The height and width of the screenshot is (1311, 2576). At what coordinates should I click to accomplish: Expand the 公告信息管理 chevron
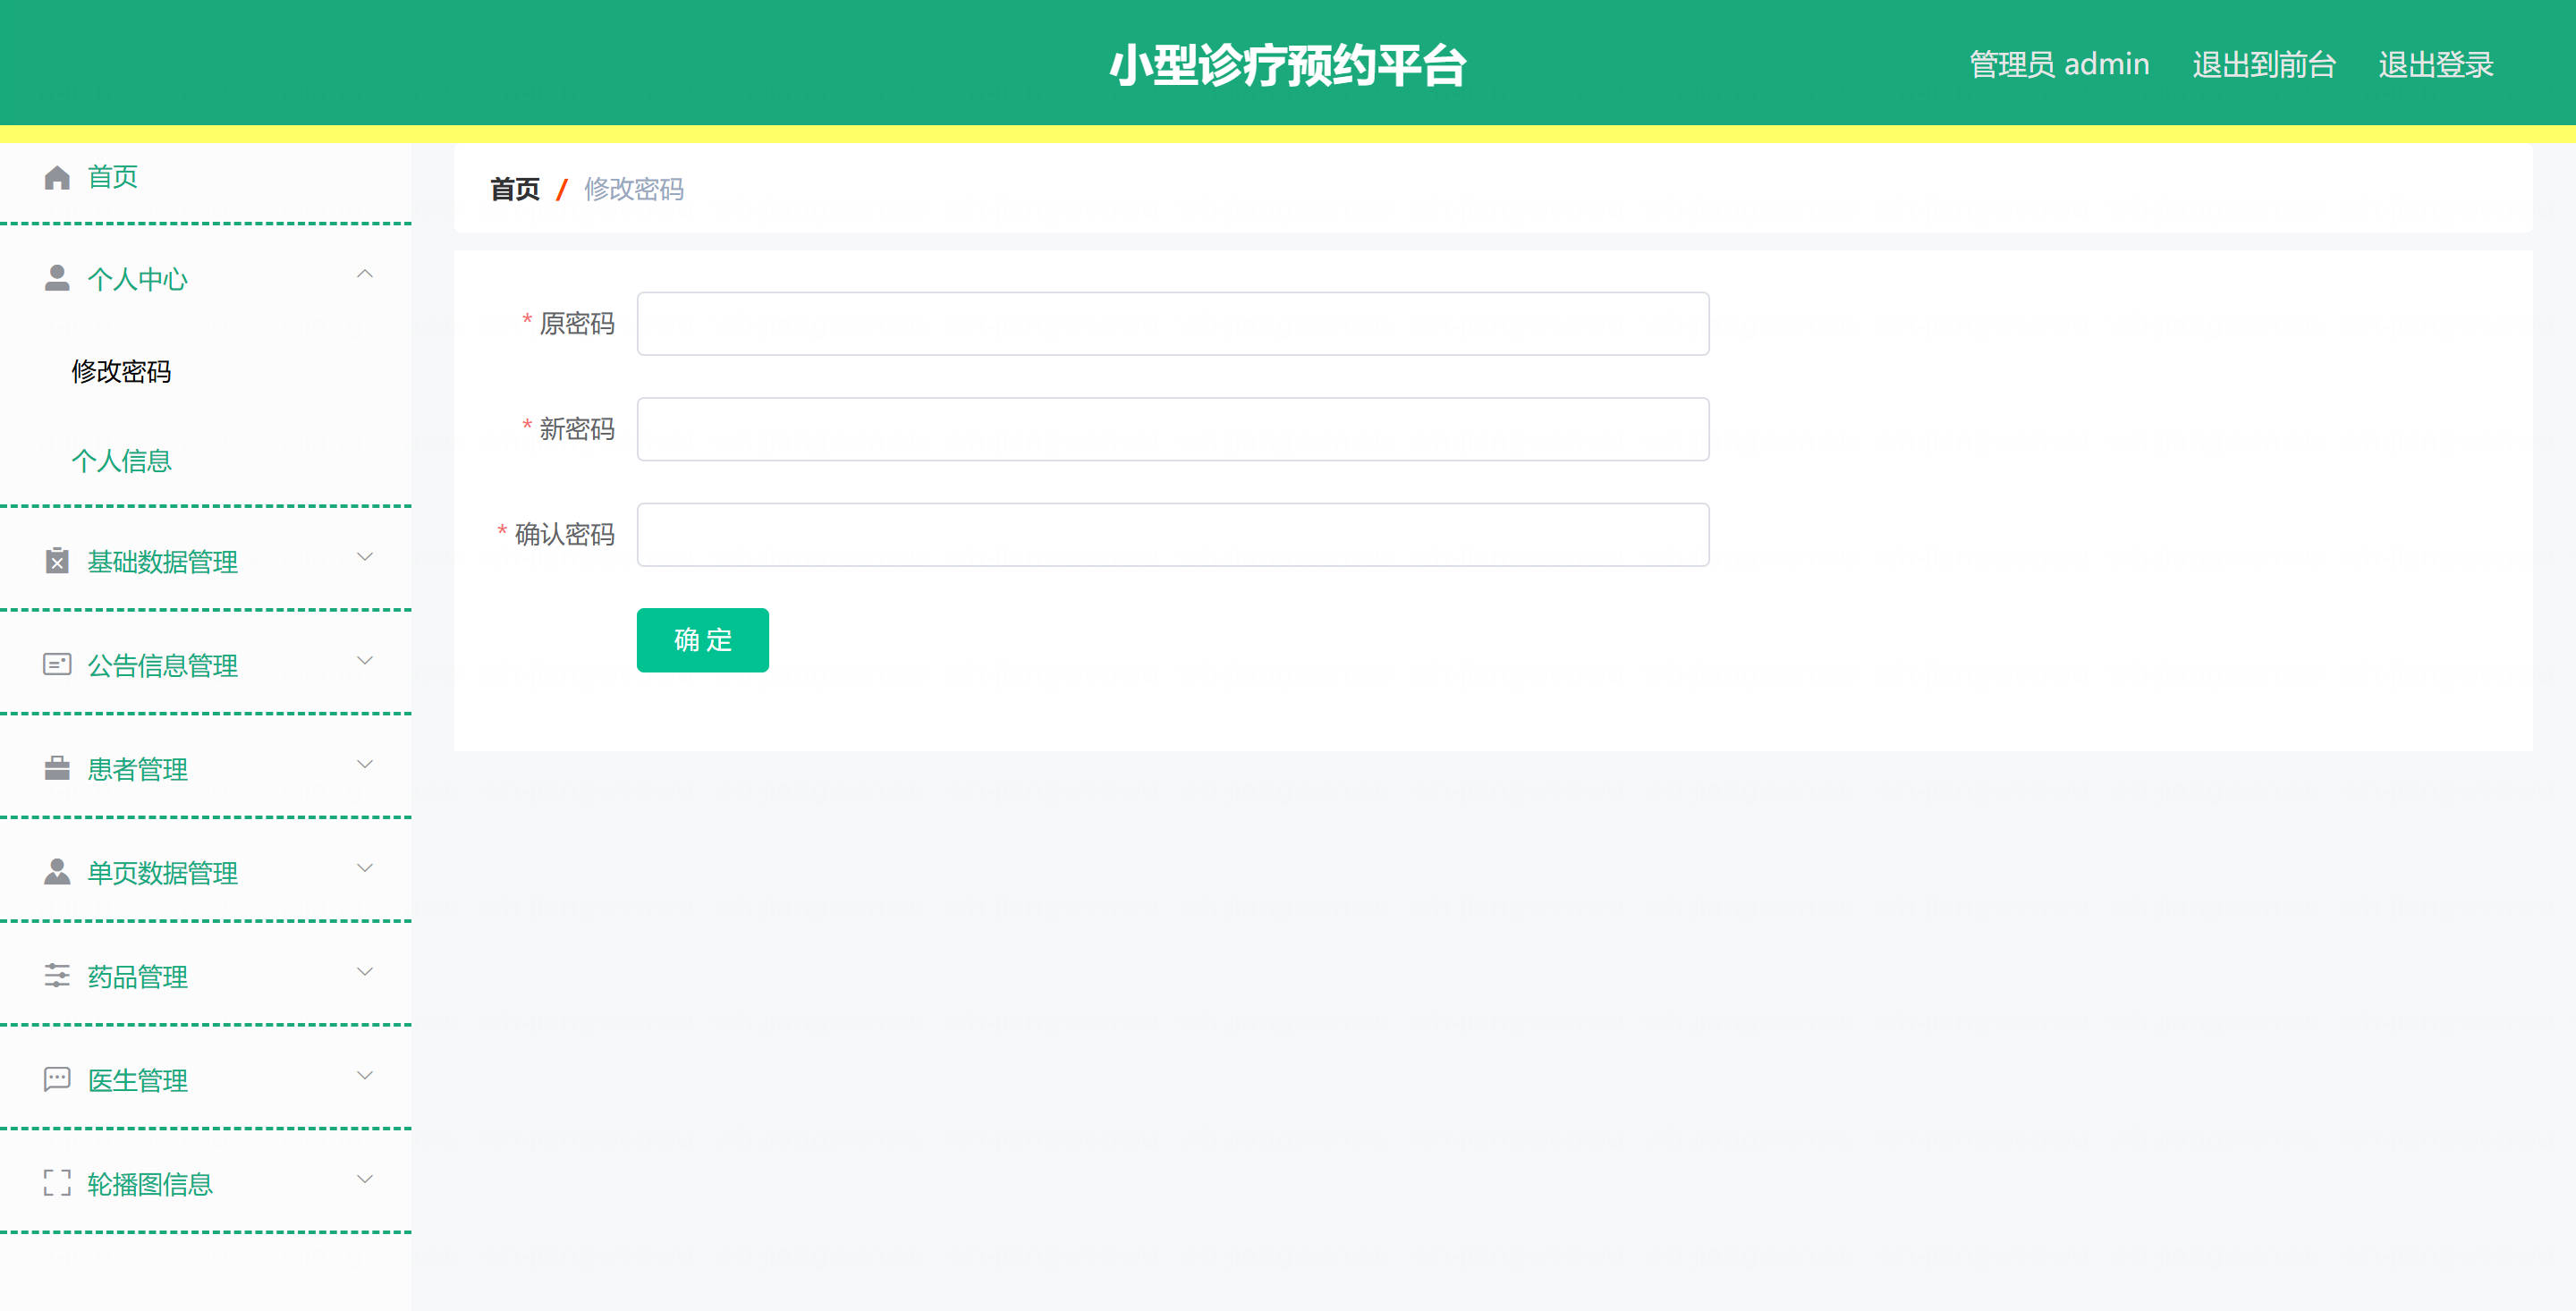[x=365, y=661]
